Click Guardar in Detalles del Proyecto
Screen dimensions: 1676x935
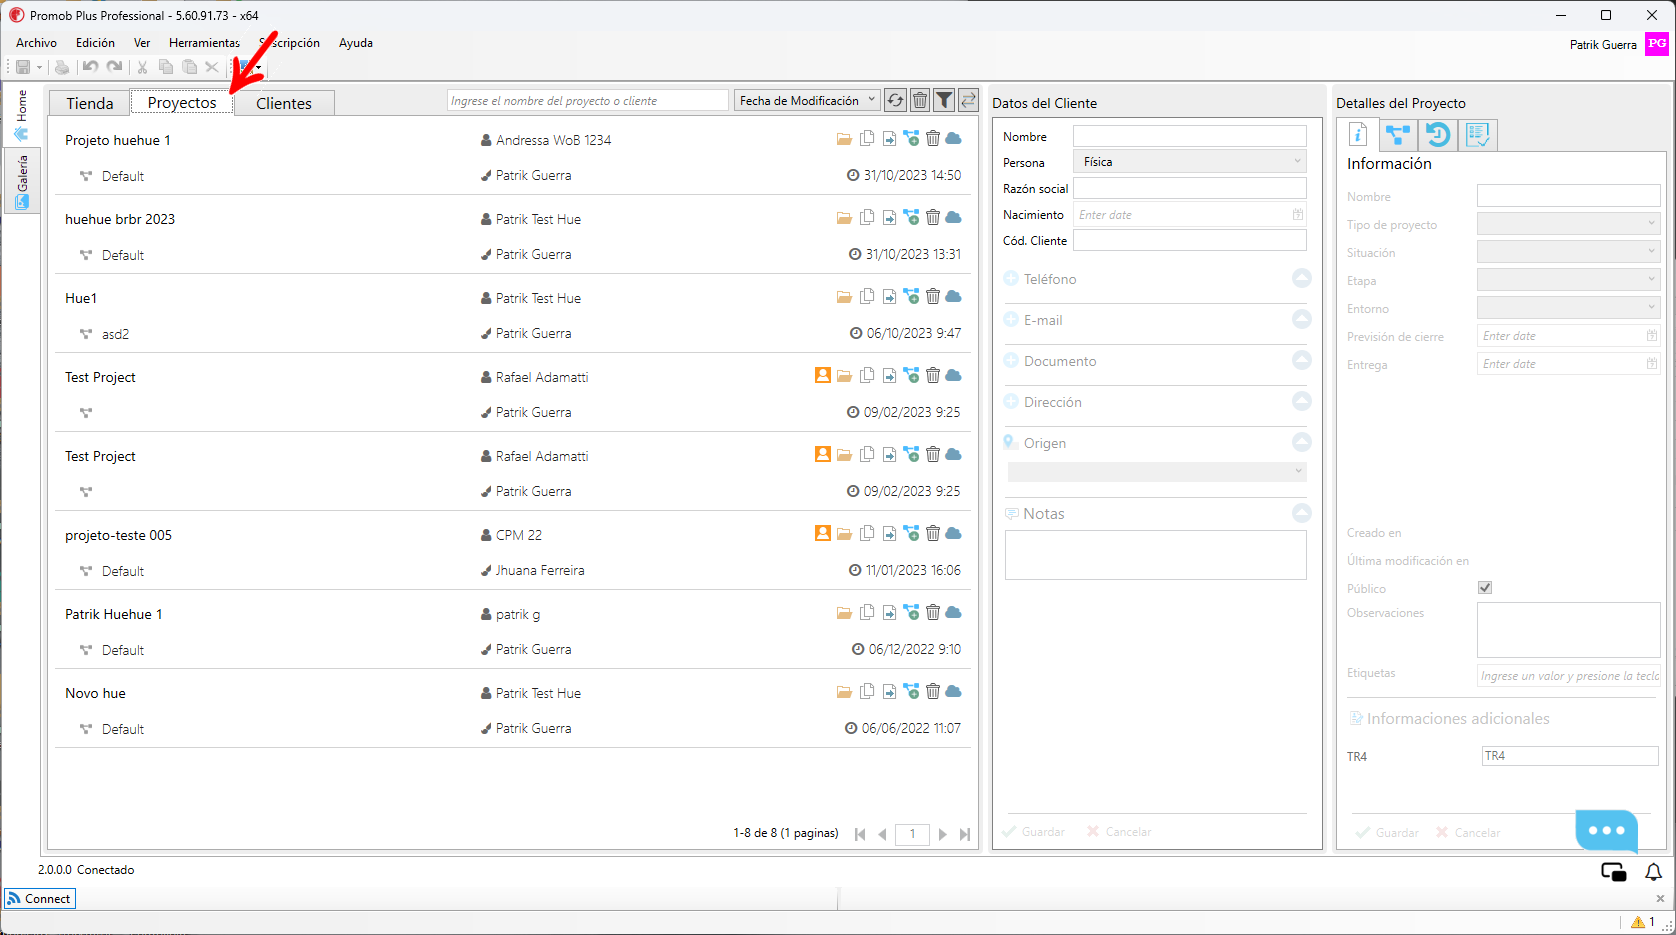(x=1387, y=833)
